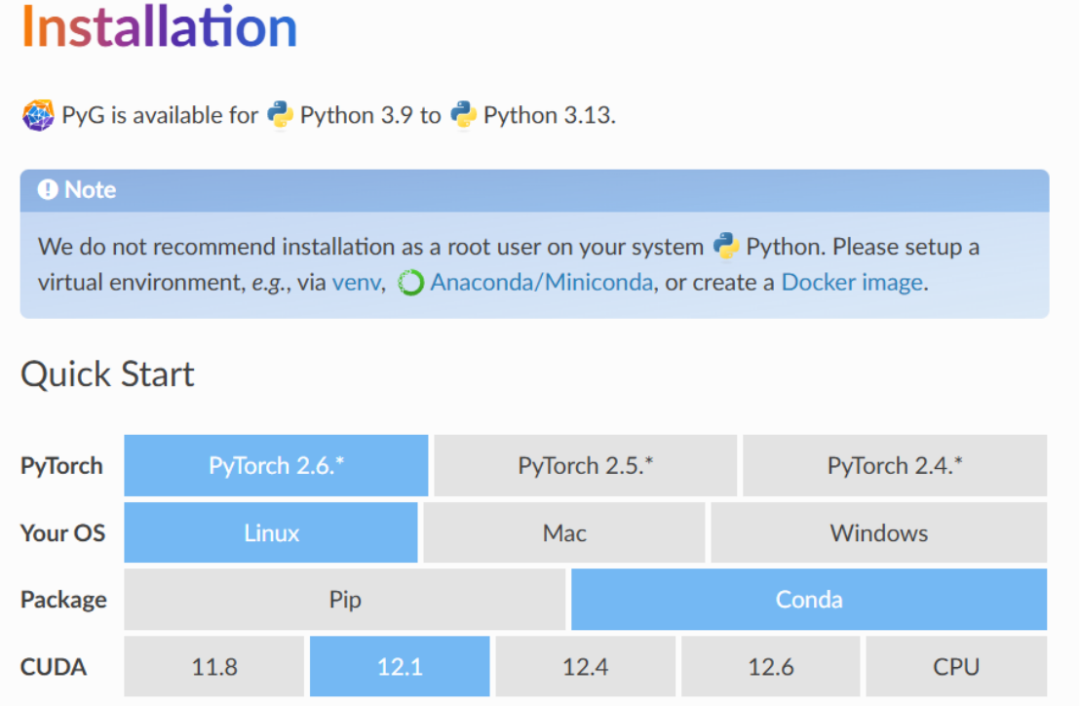
Task: Click the exclamation icon in the Note header
Action: point(48,189)
